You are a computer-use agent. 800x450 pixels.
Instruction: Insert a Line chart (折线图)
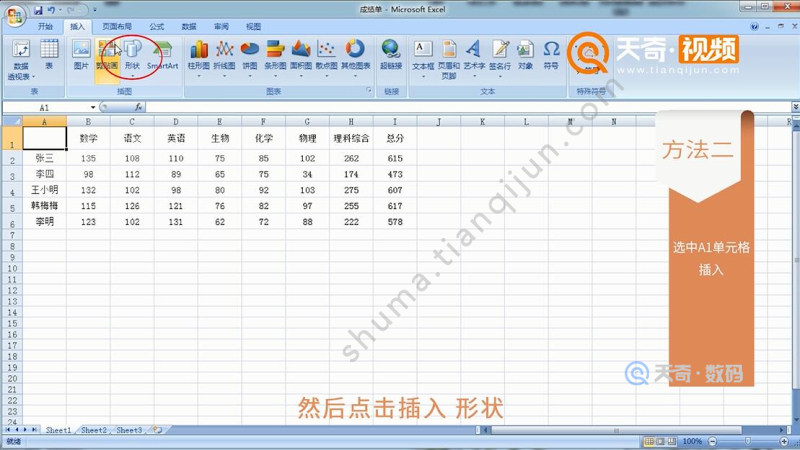pos(224,58)
